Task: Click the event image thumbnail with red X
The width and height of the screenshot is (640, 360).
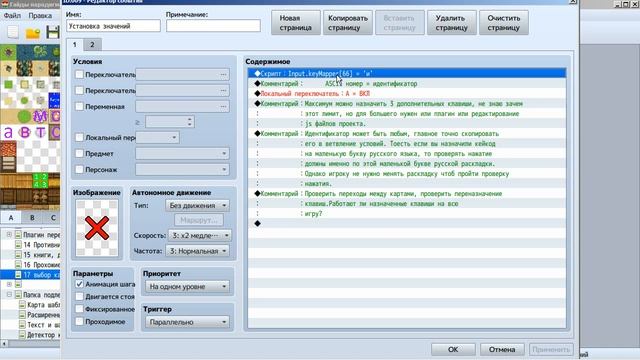Action: (97, 228)
